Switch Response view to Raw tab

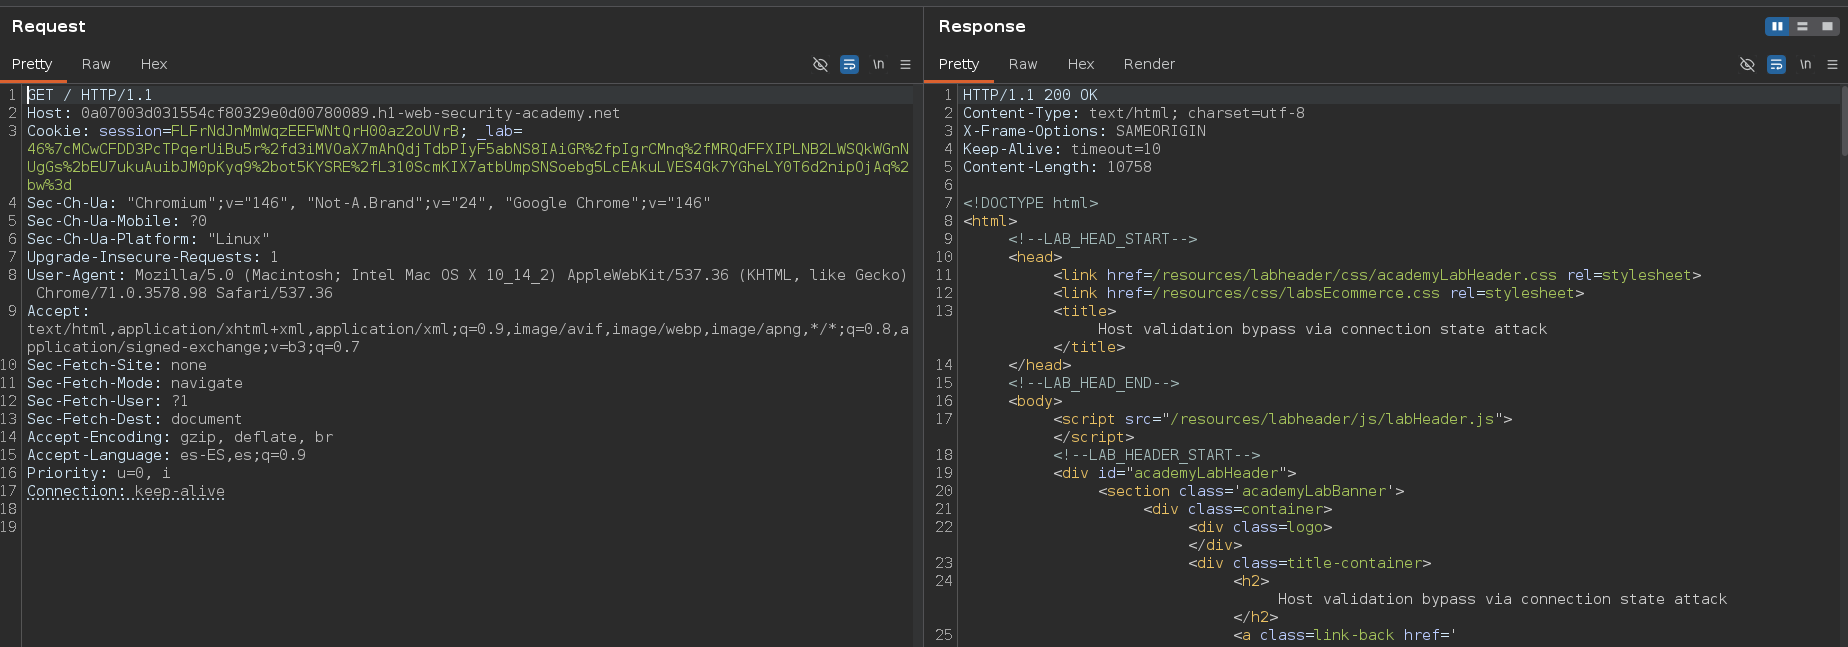point(1022,64)
